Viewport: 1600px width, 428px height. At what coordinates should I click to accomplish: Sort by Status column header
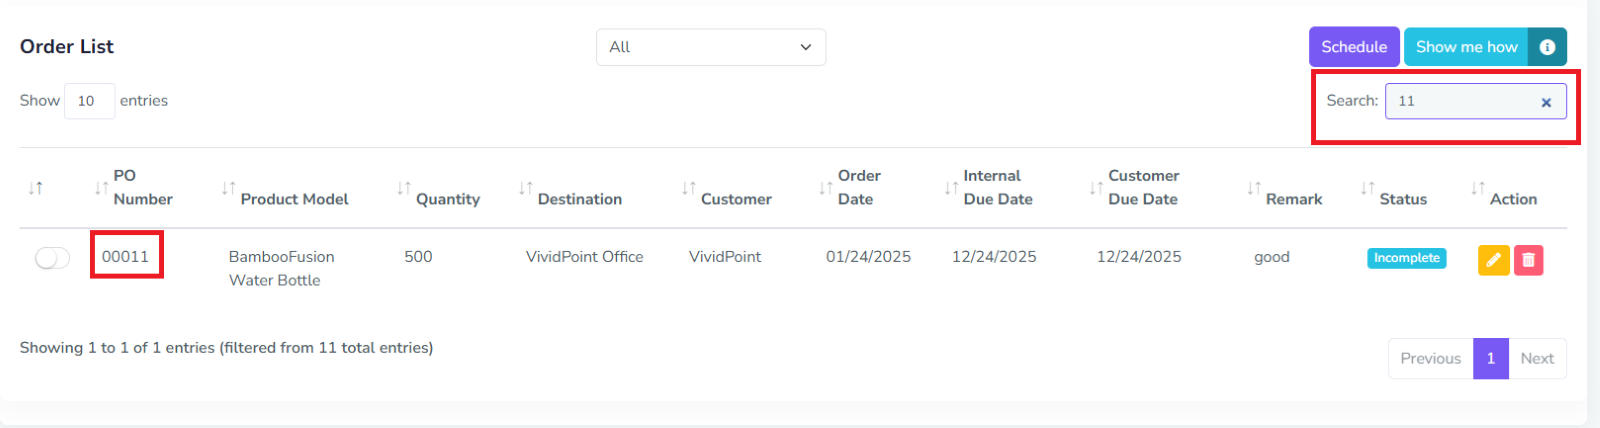(1402, 199)
